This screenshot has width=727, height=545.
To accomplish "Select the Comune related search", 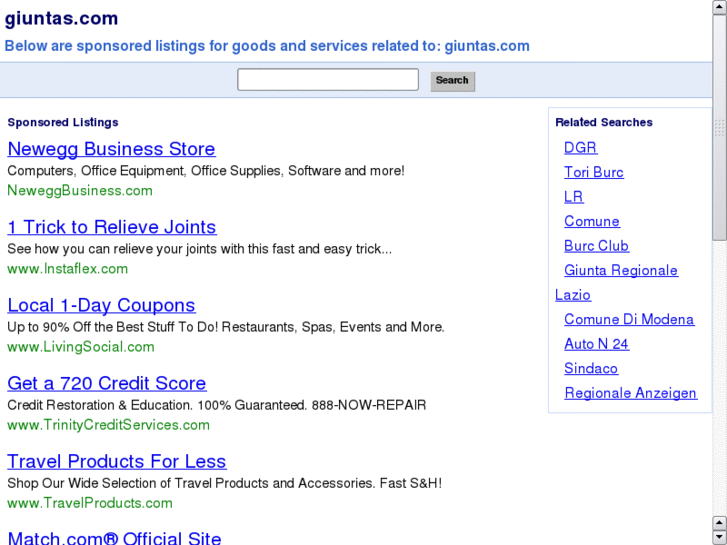I will (592, 221).
